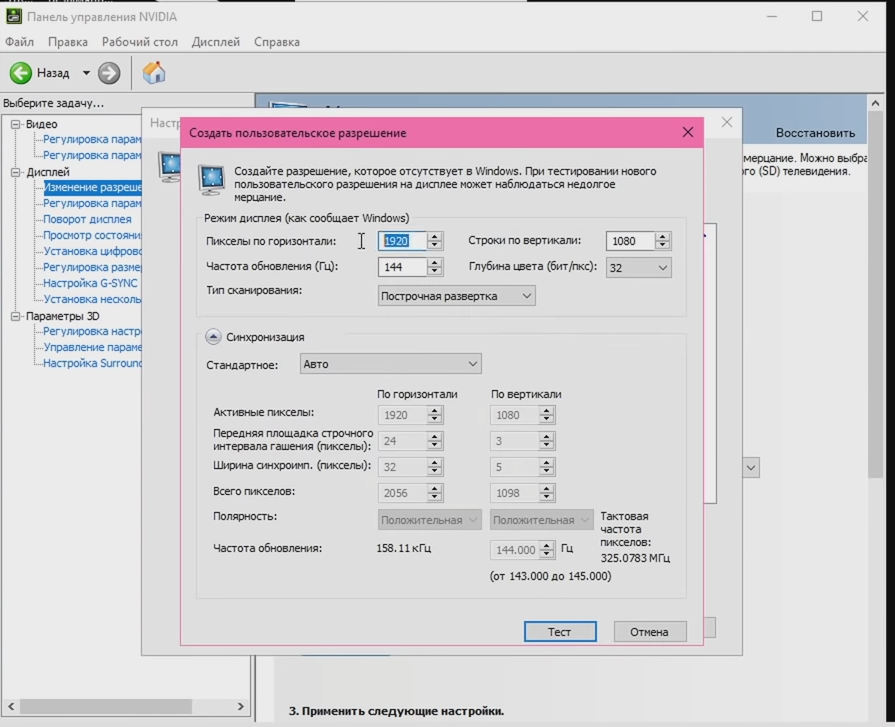Close the background Настройка dialog
The width and height of the screenshot is (895, 727).
point(727,122)
